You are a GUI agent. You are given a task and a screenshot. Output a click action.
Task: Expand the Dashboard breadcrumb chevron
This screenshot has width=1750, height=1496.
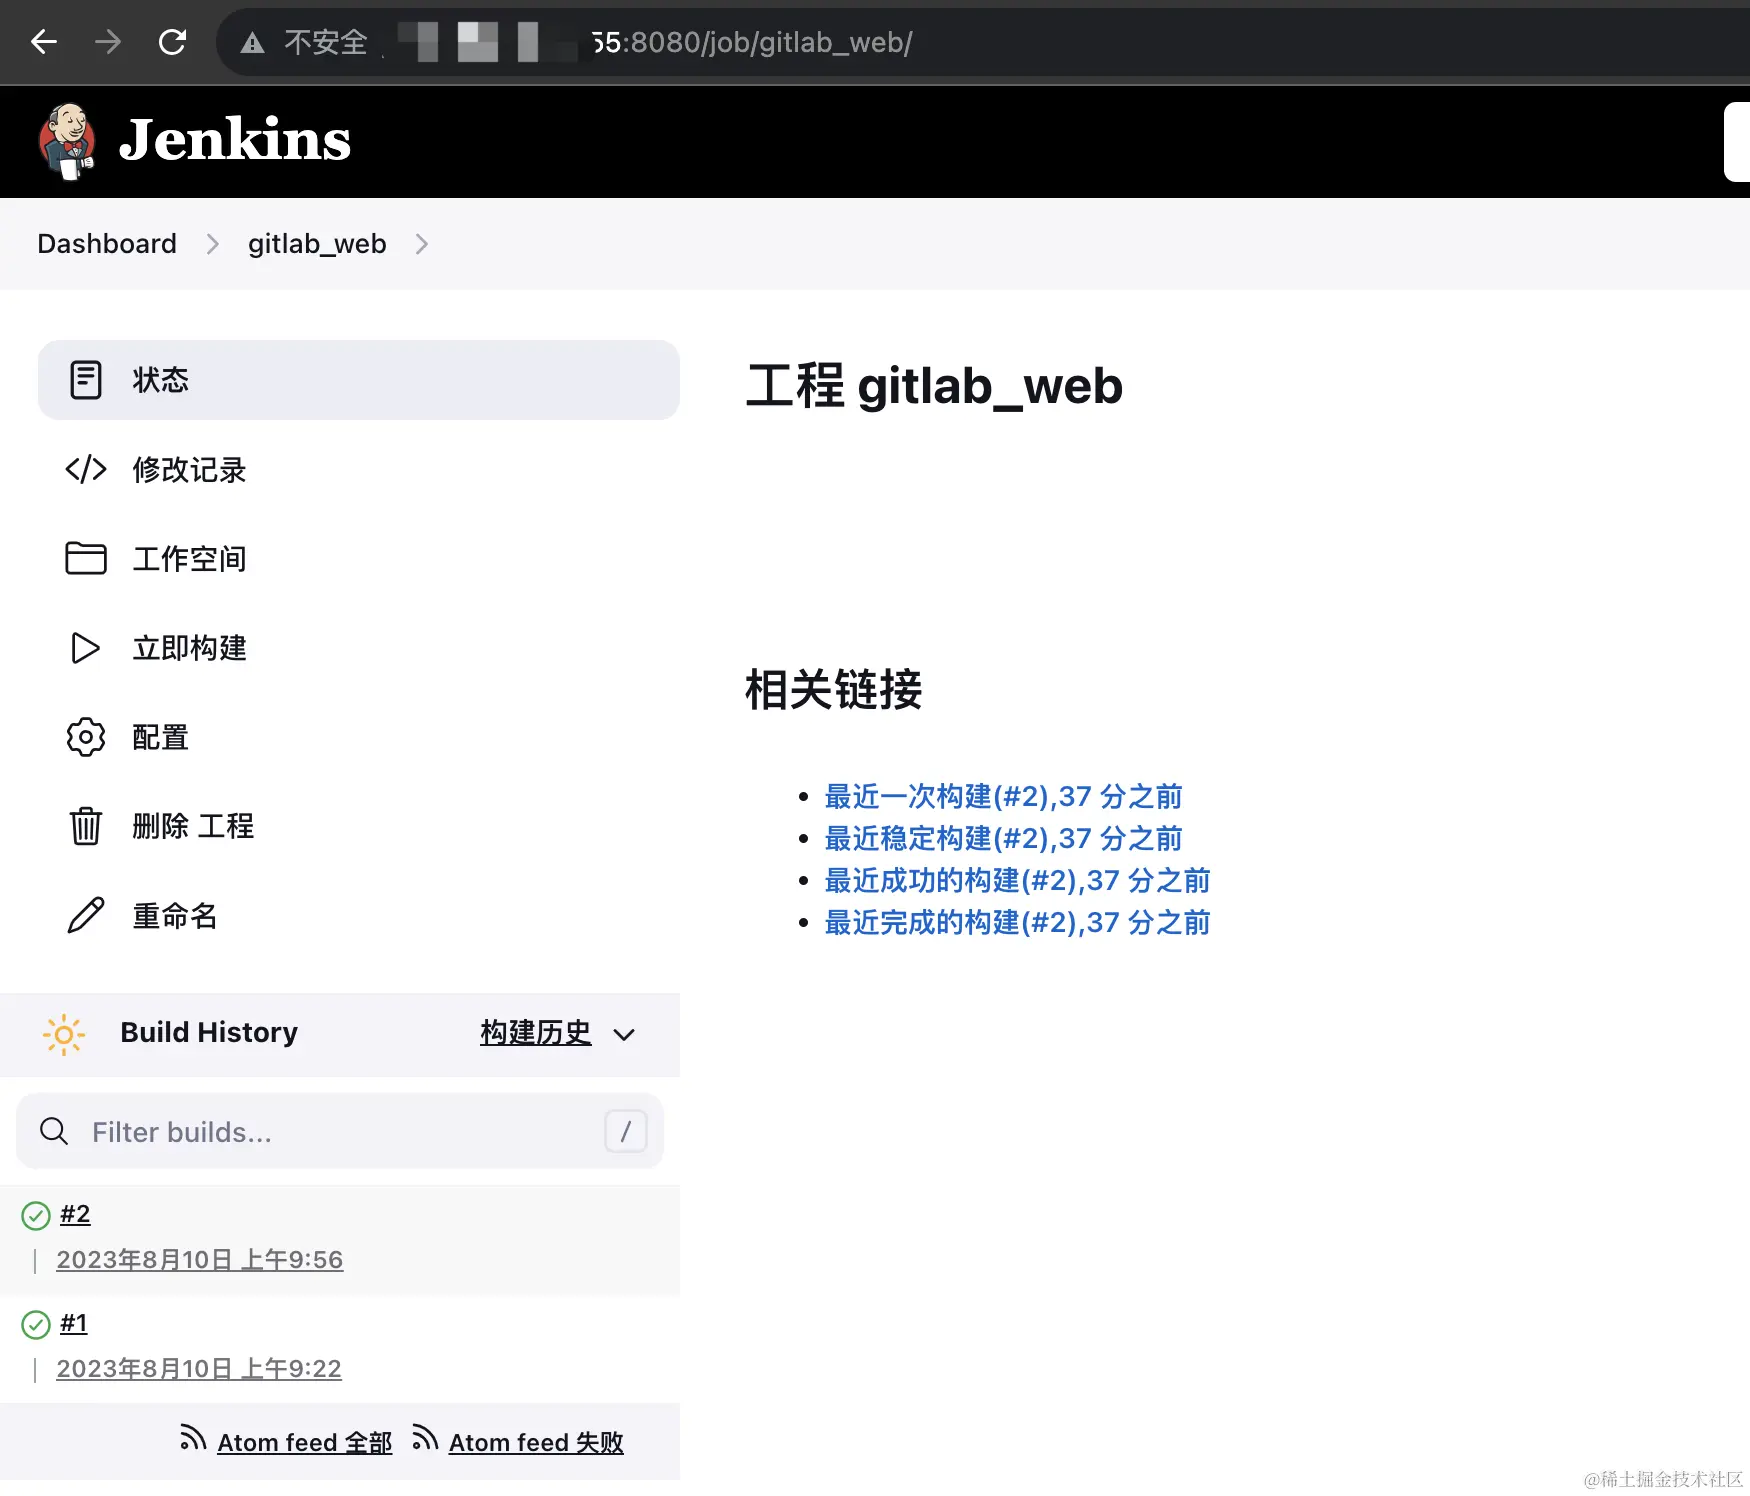click(212, 244)
